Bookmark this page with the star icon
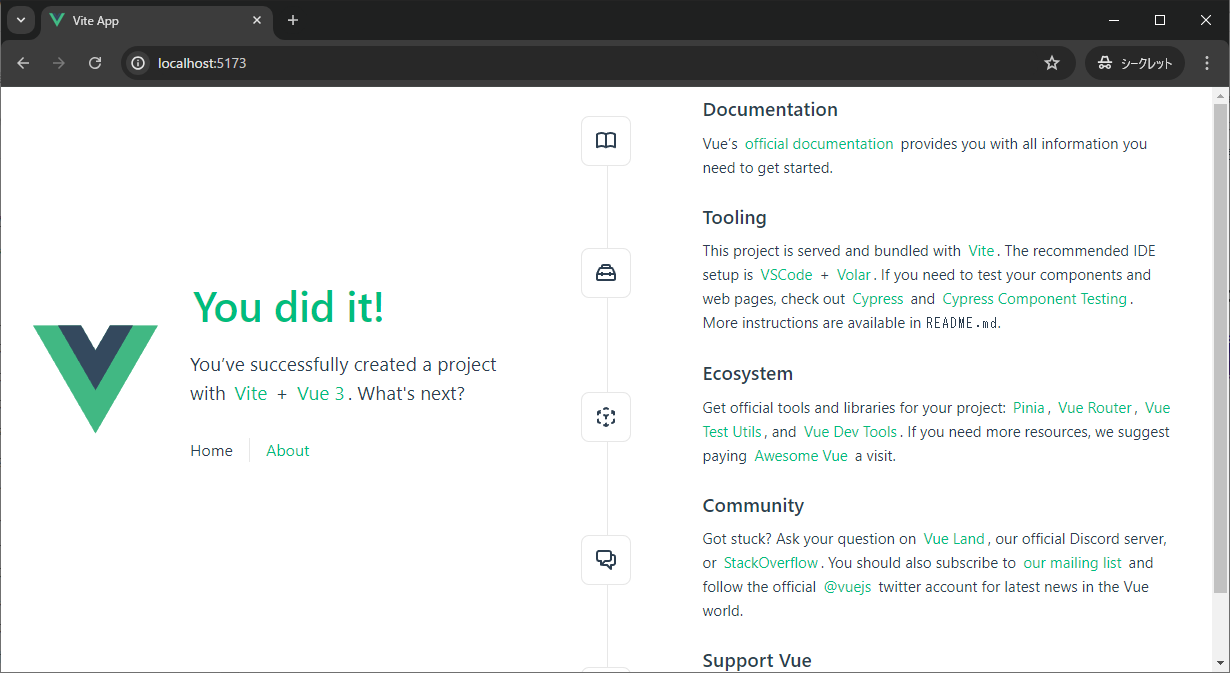This screenshot has width=1230, height=673. tap(1052, 63)
